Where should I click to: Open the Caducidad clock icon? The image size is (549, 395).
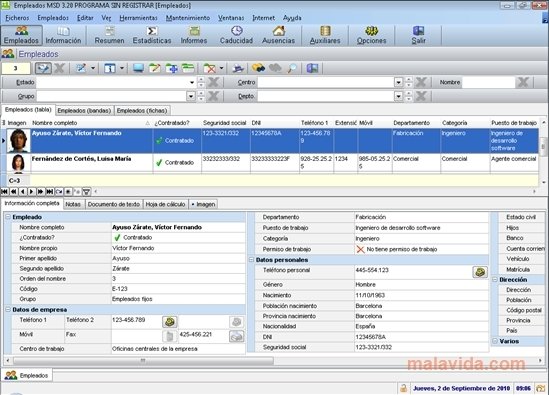236,35
